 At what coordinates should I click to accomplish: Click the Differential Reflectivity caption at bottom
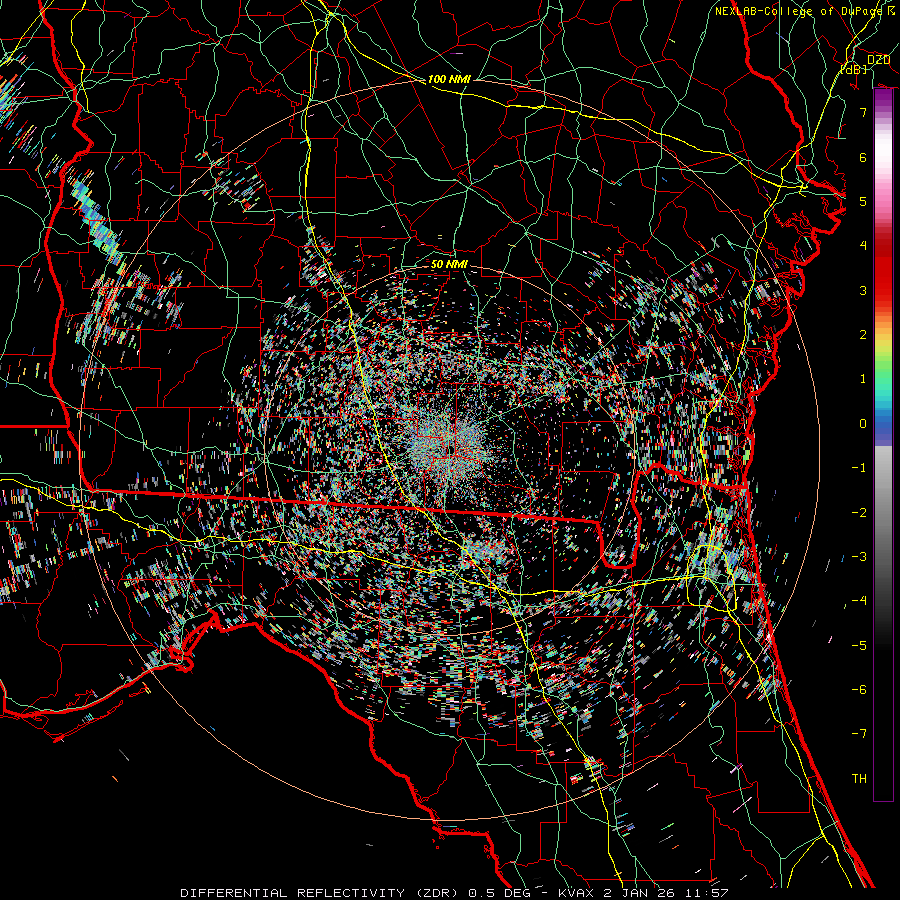click(x=454, y=893)
